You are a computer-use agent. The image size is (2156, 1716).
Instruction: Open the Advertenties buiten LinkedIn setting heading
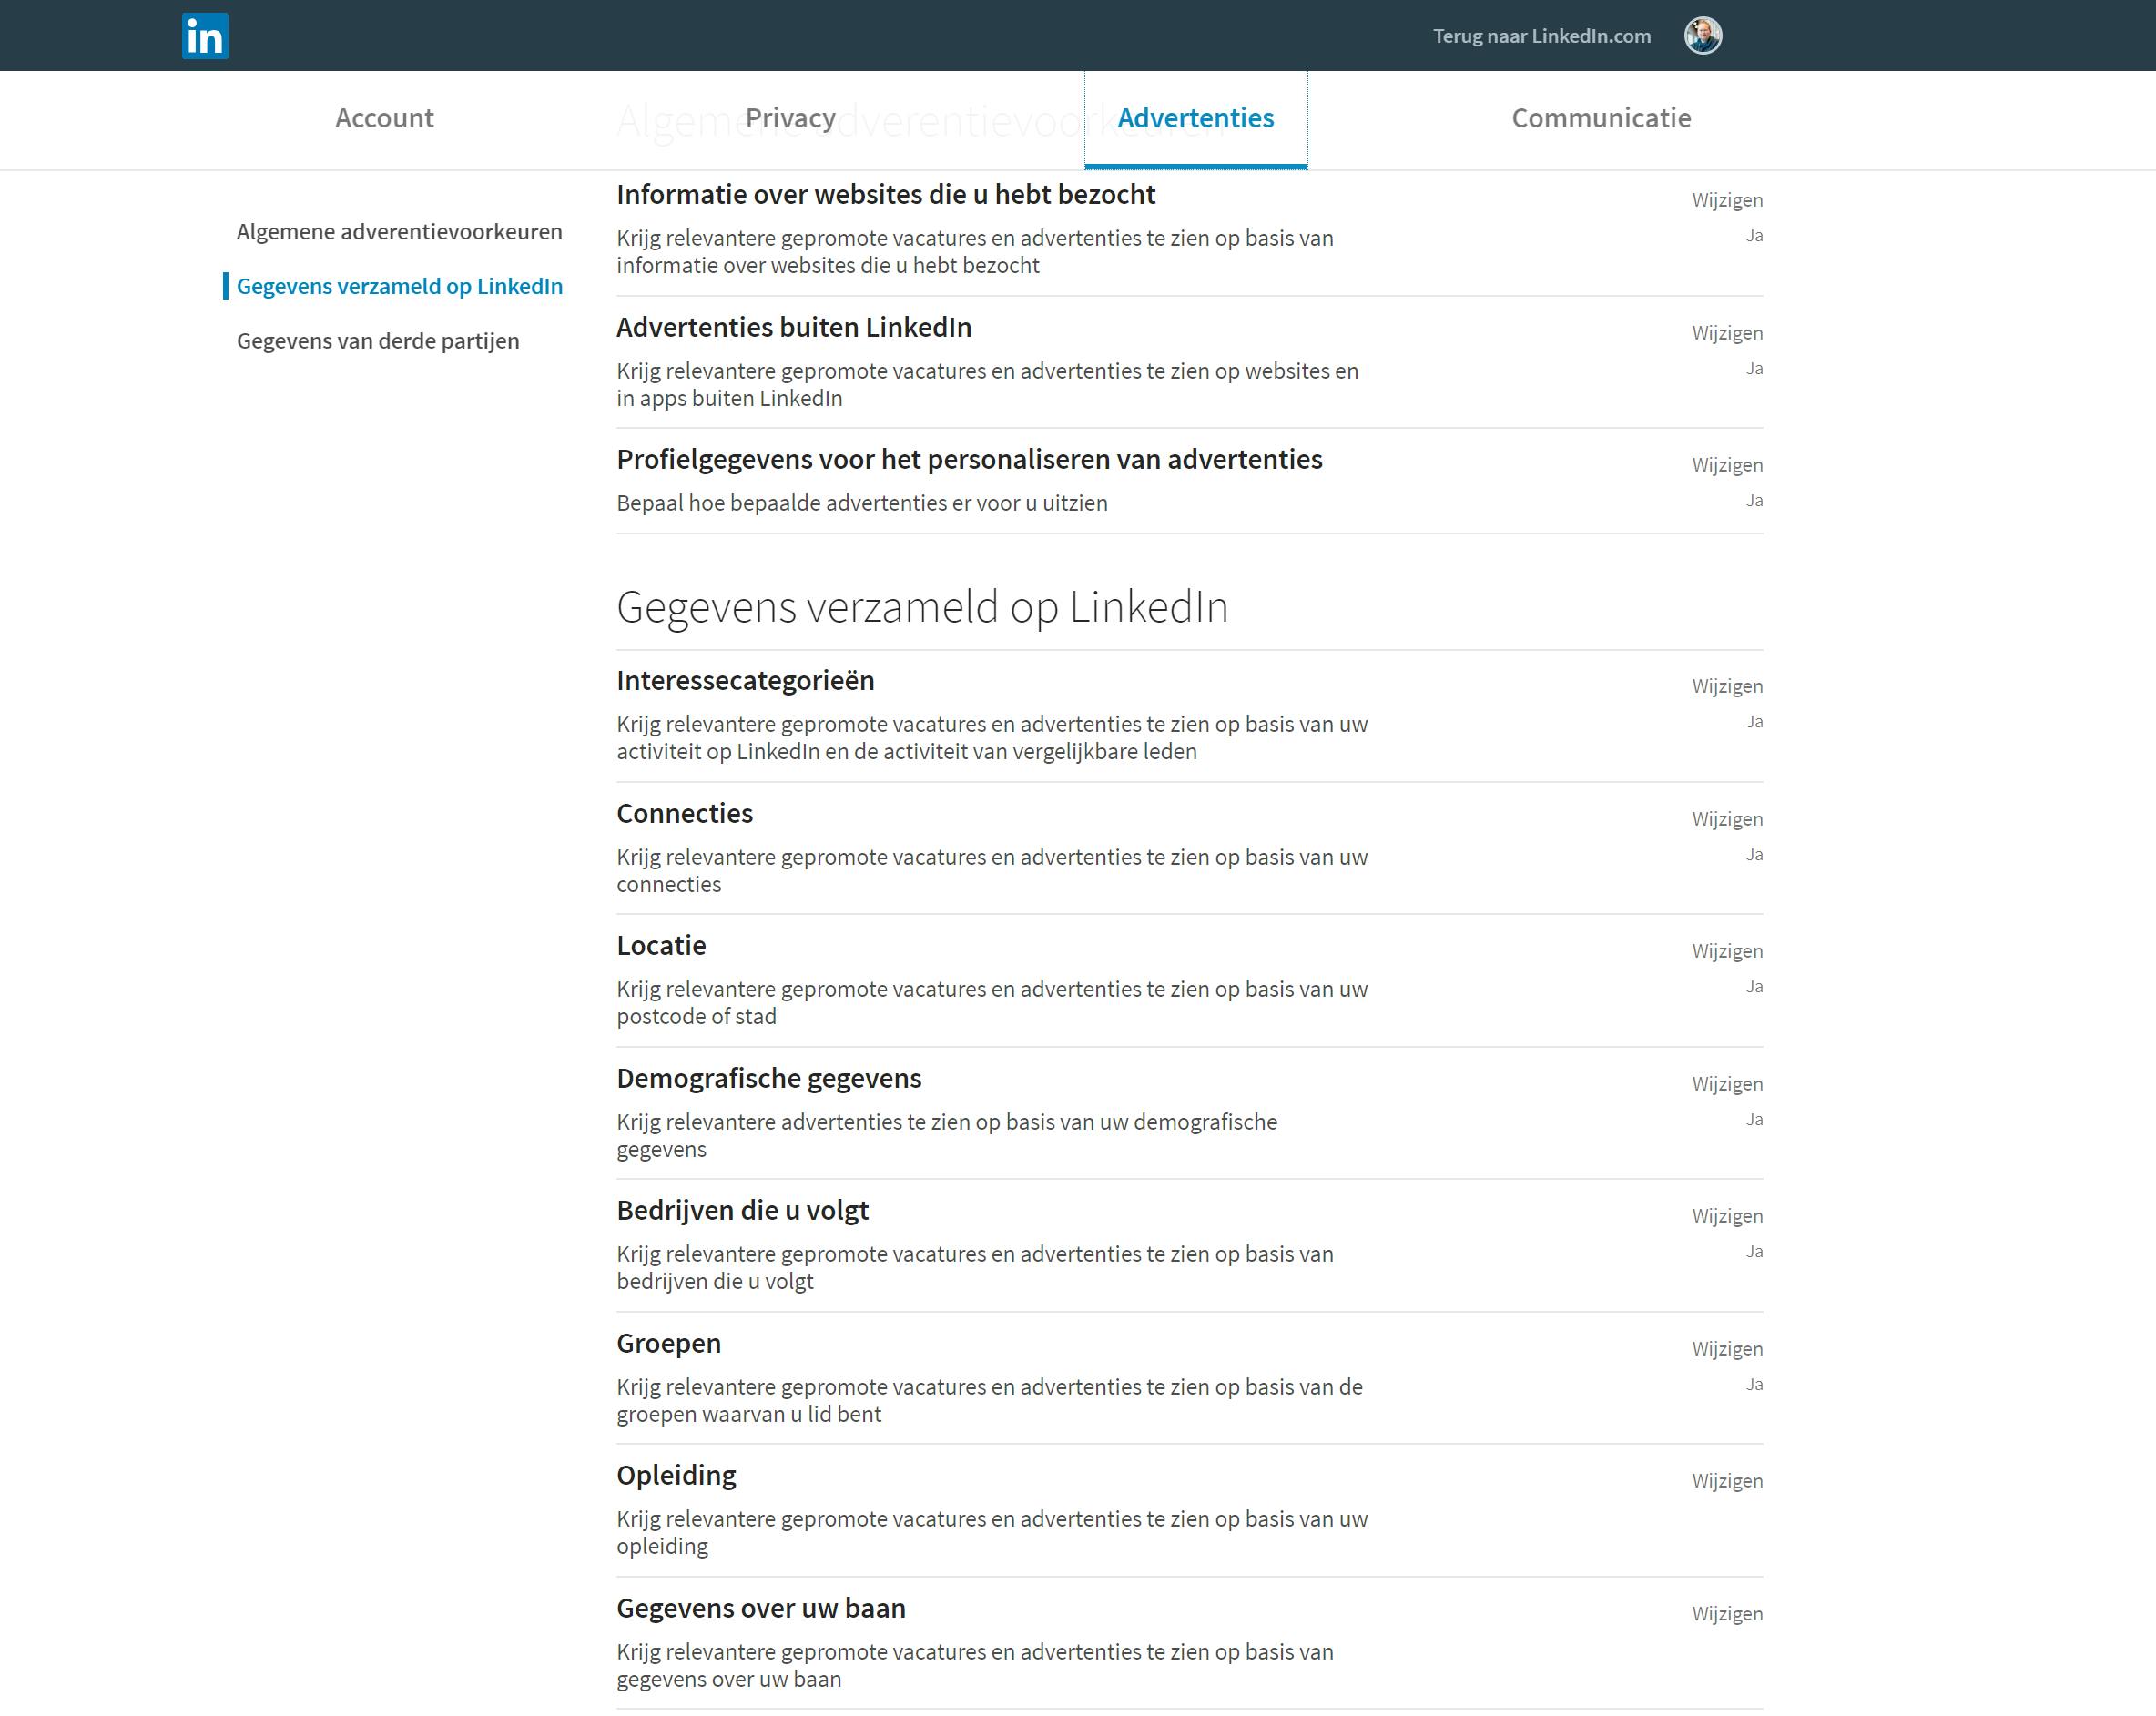[x=793, y=327]
